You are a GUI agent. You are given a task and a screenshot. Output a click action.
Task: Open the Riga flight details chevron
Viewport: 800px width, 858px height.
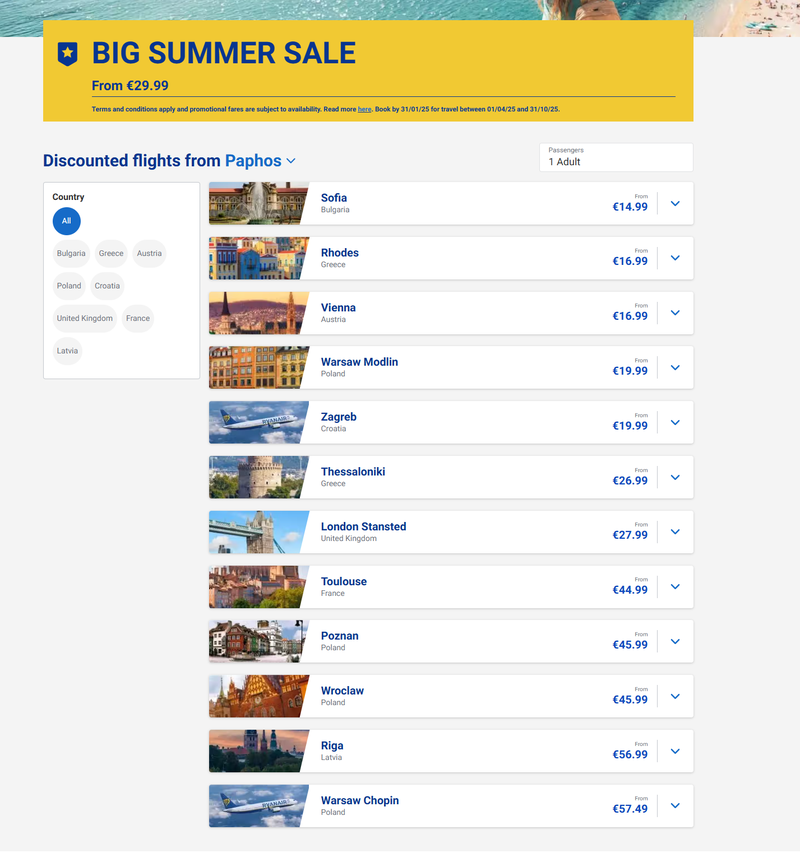[675, 751]
